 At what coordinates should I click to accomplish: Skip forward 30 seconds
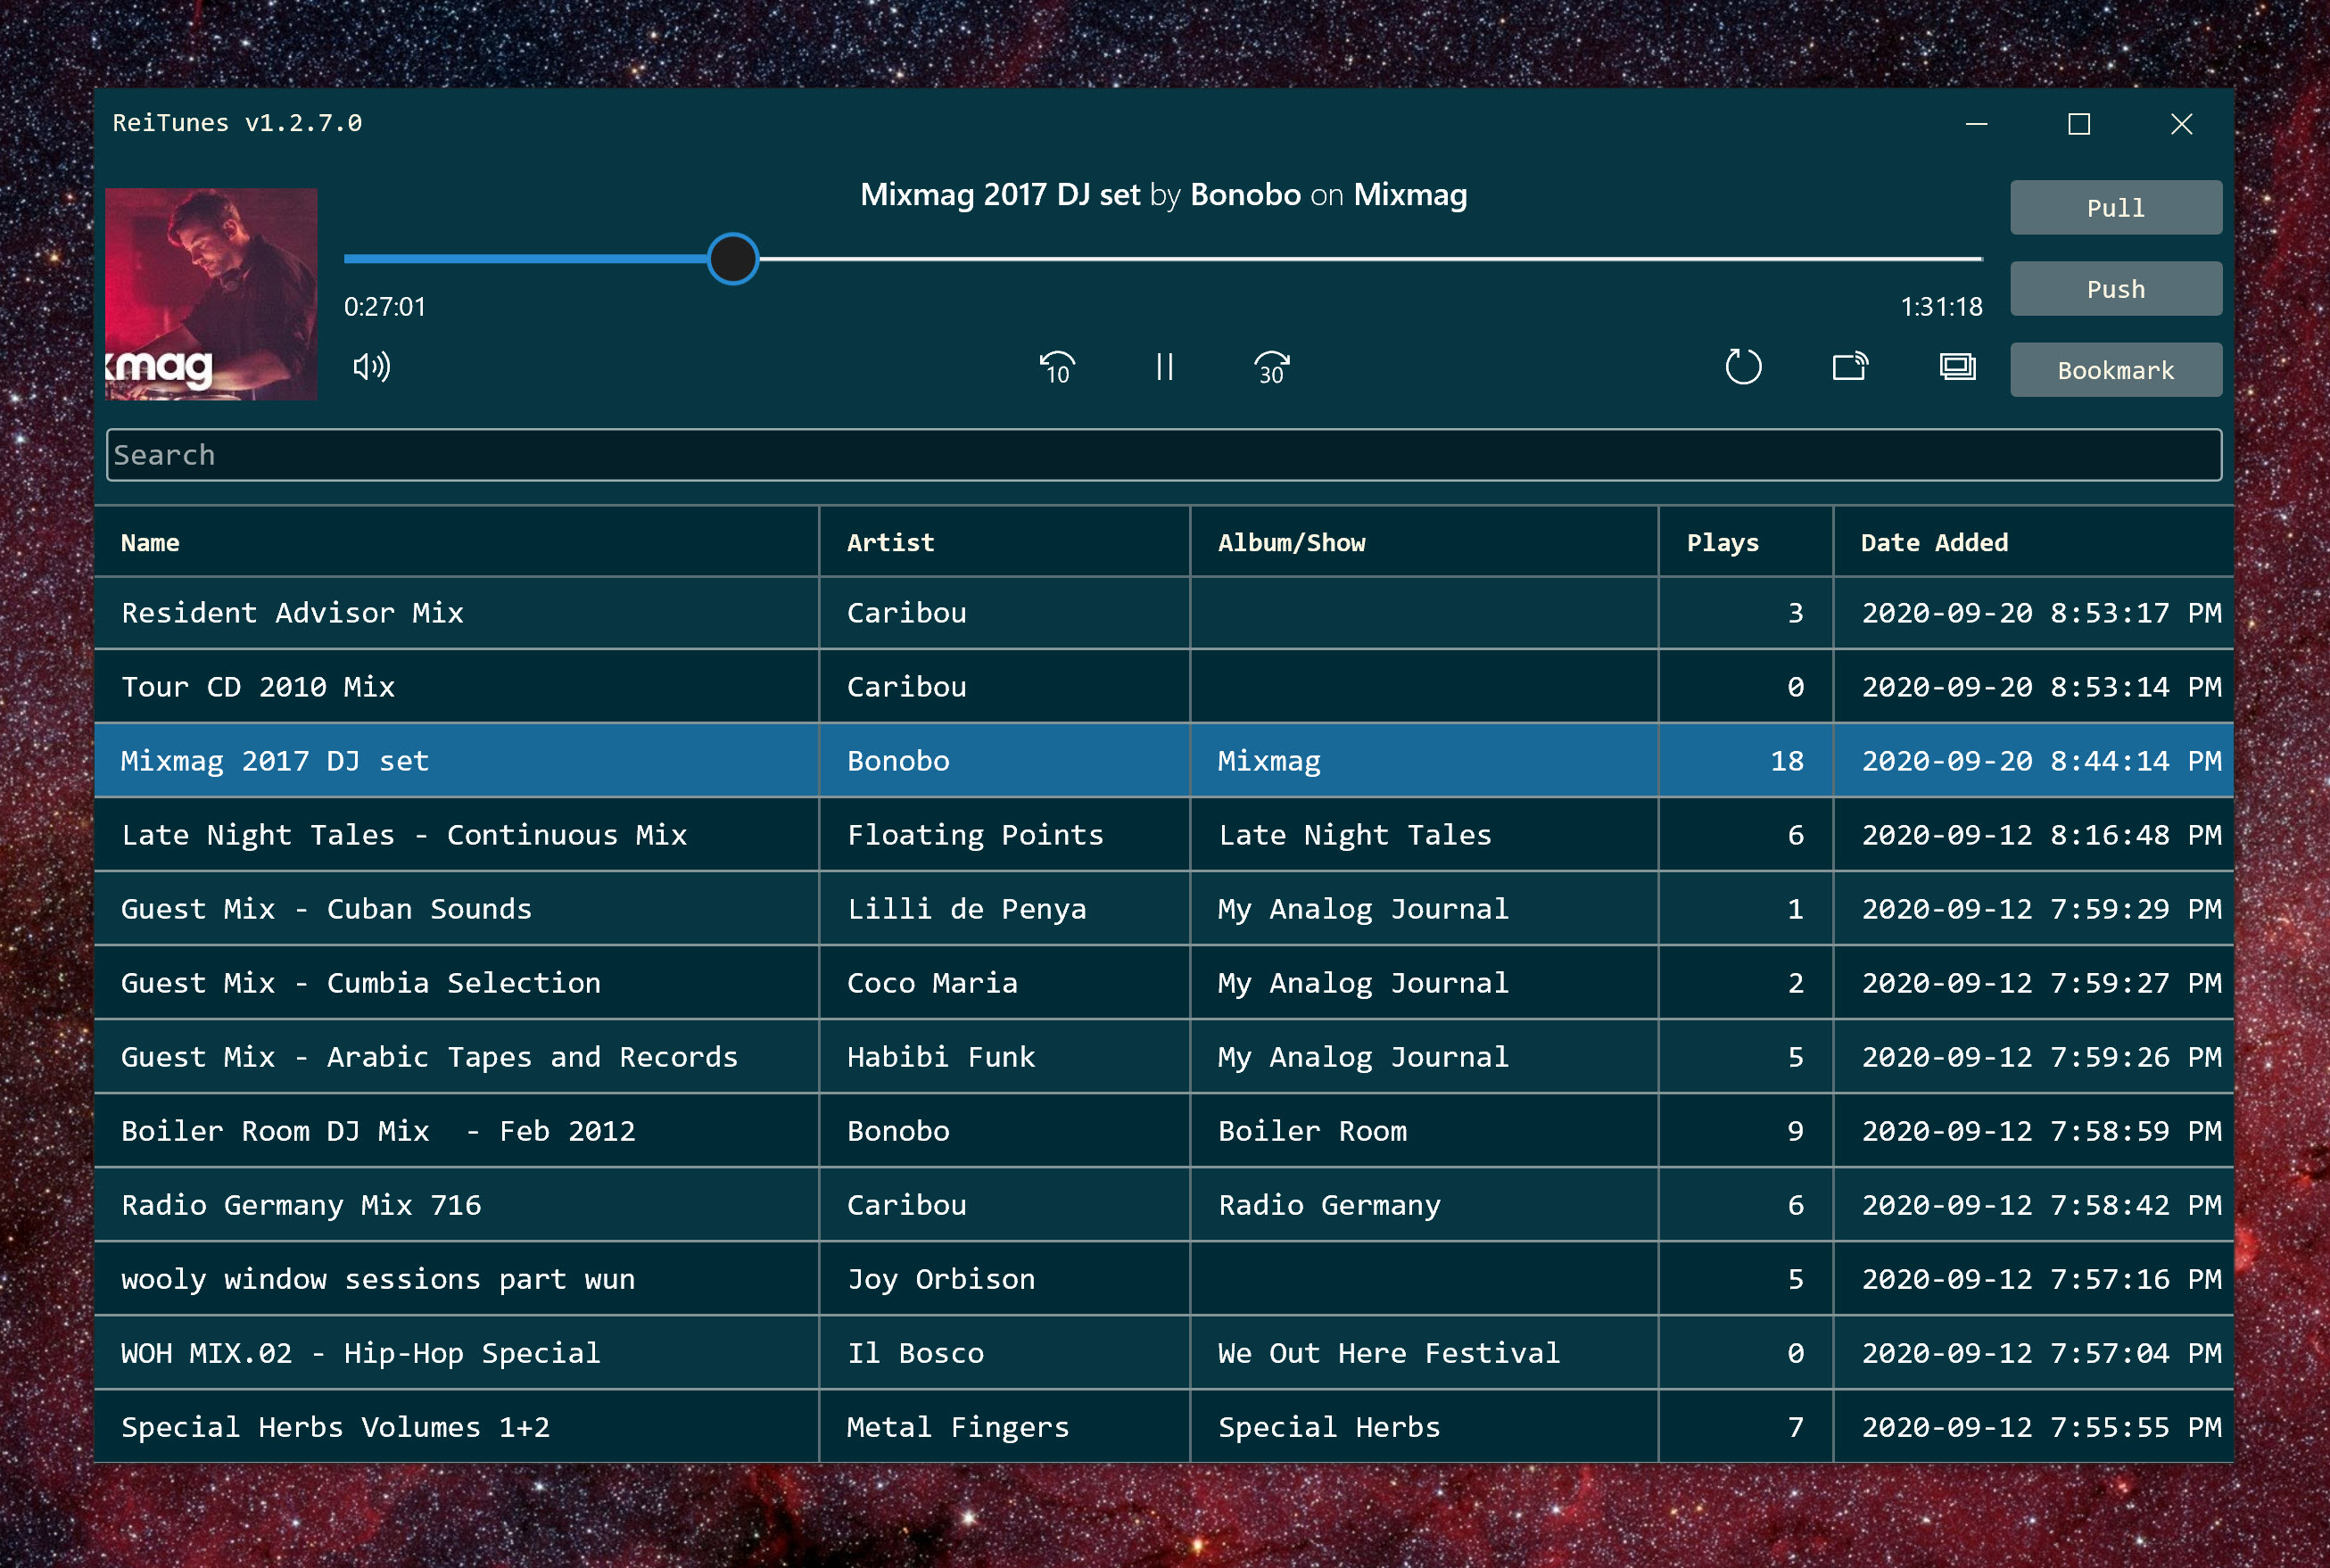(1270, 368)
